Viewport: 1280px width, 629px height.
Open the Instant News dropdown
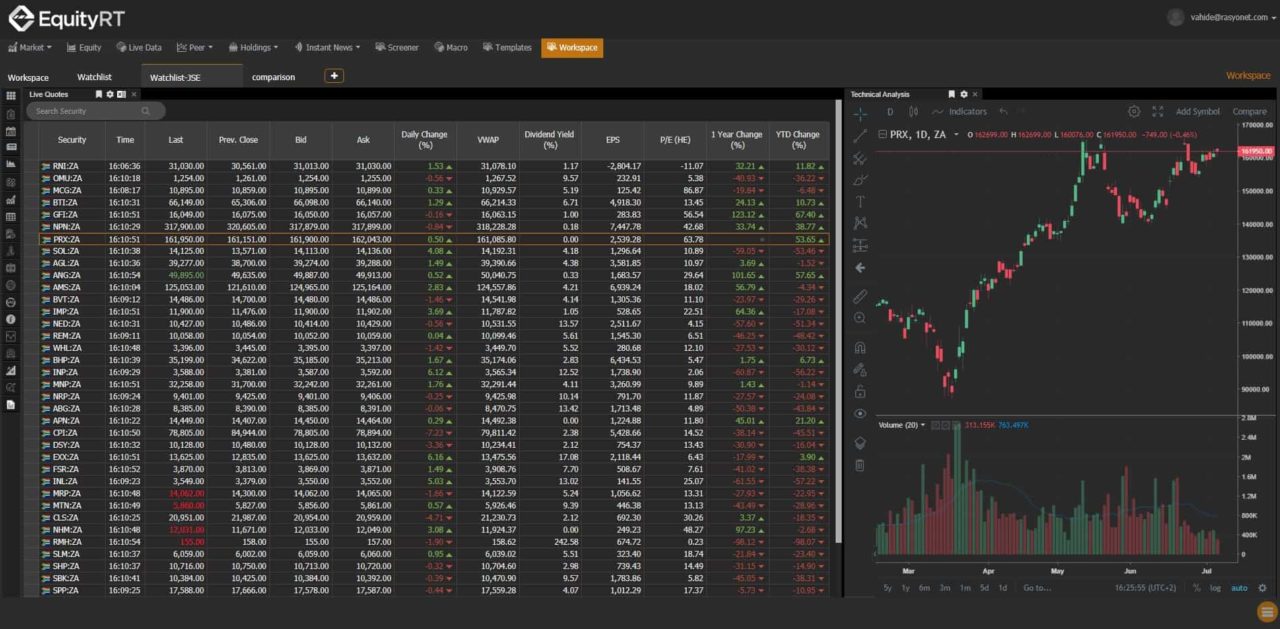click(x=327, y=47)
